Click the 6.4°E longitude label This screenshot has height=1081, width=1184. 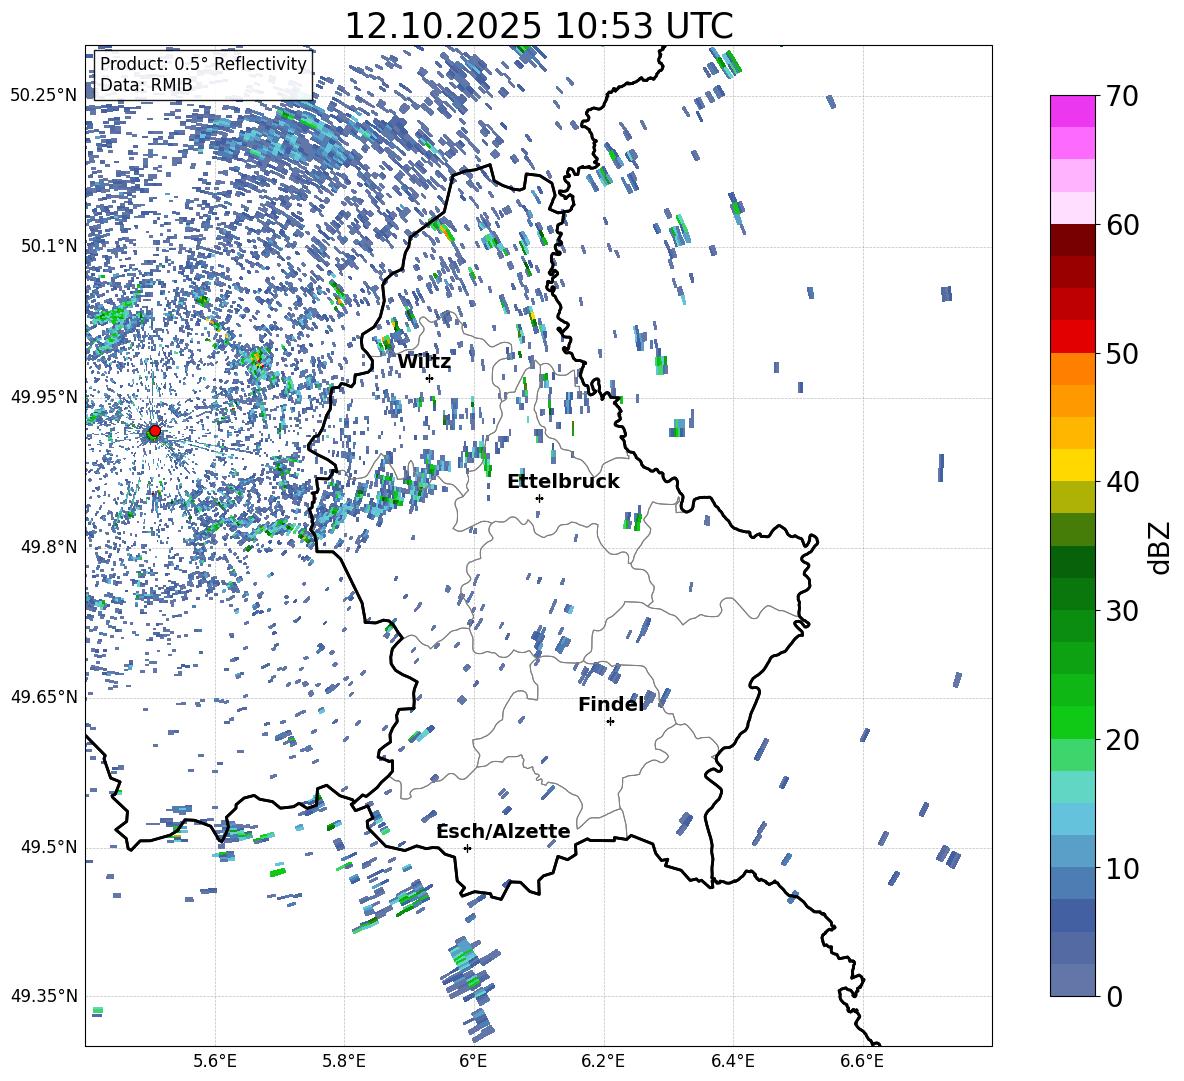click(732, 1061)
